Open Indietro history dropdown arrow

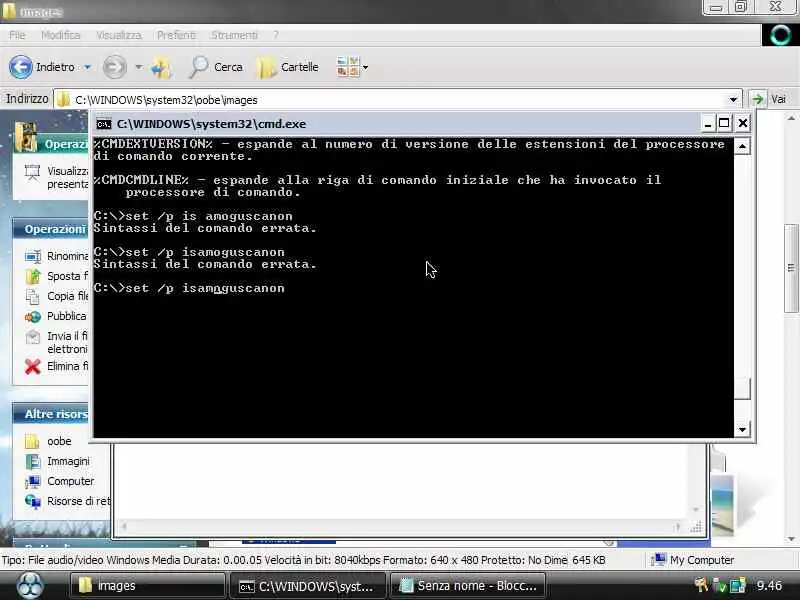tap(88, 67)
